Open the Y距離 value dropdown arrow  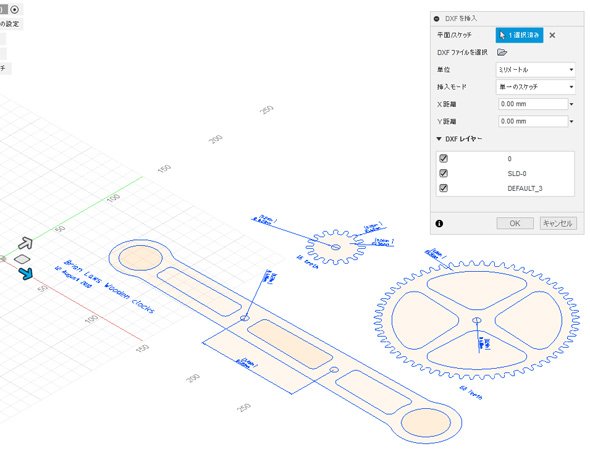pyautogui.click(x=572, y=122)
